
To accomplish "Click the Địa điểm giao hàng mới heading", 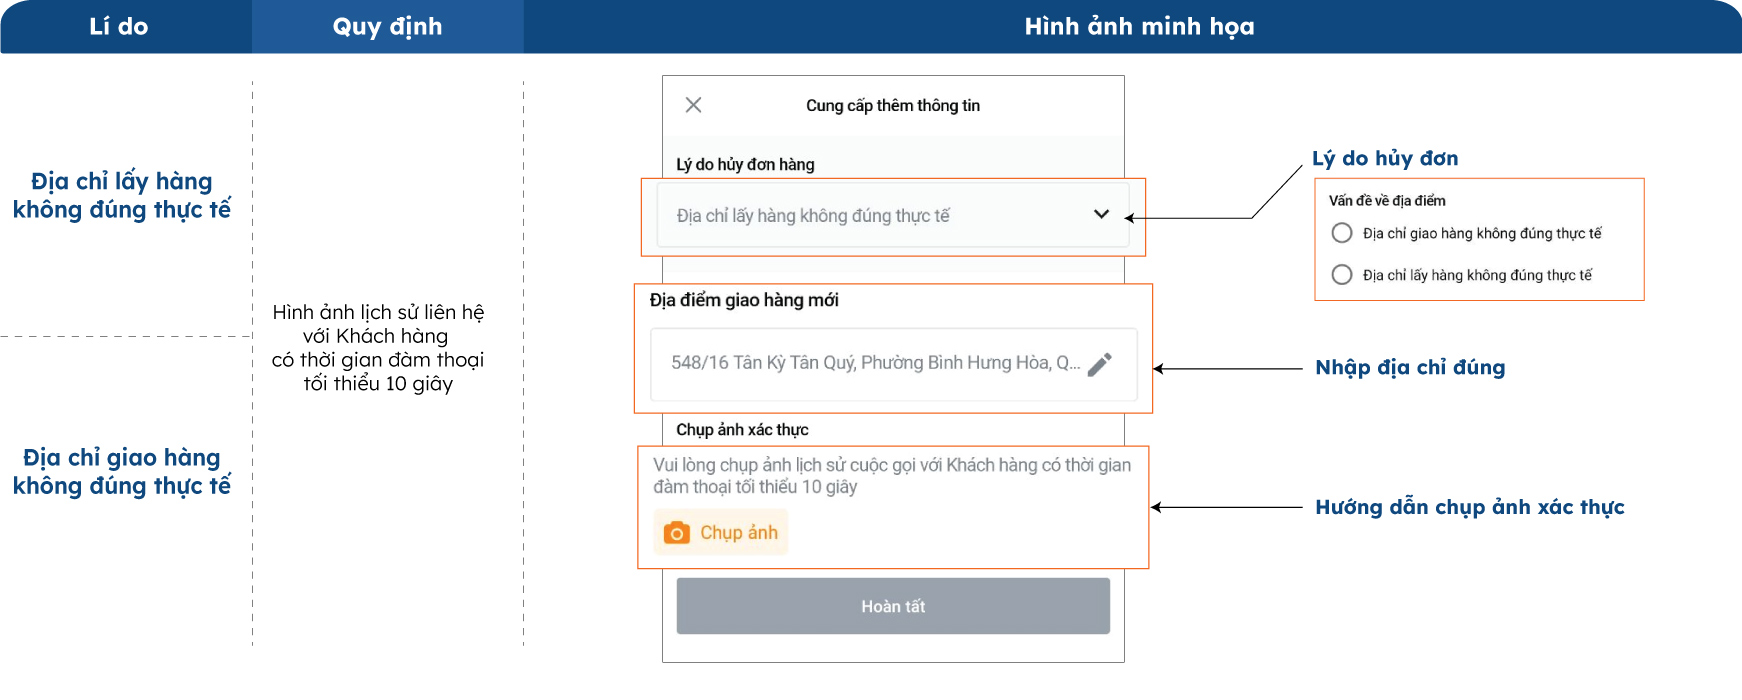I will tap(744, 300).
